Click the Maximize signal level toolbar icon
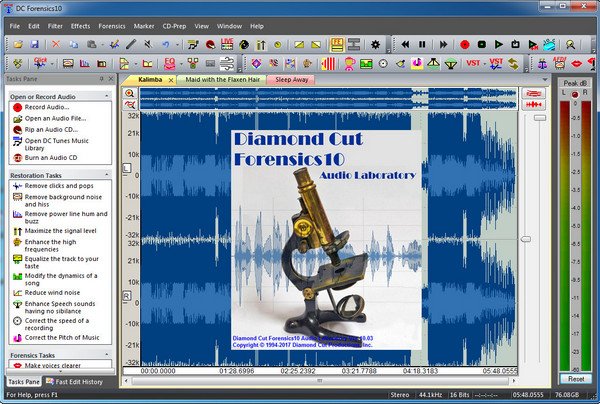 coord(261,45)
